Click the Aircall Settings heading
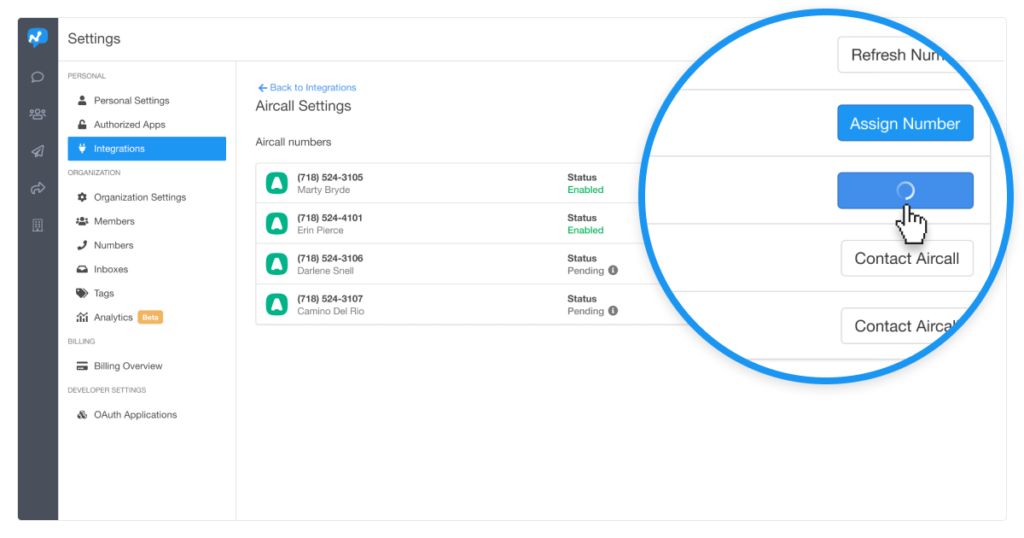Screen dimensions: 1024x538 (303, 106)
